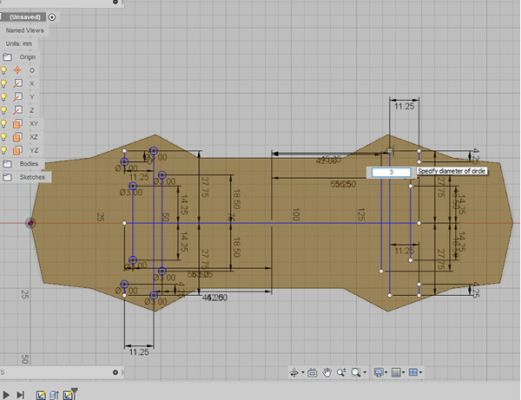Select the Pan hand tool
The width and height of the screenshot is (521, 400).
(x=327, y=372)
